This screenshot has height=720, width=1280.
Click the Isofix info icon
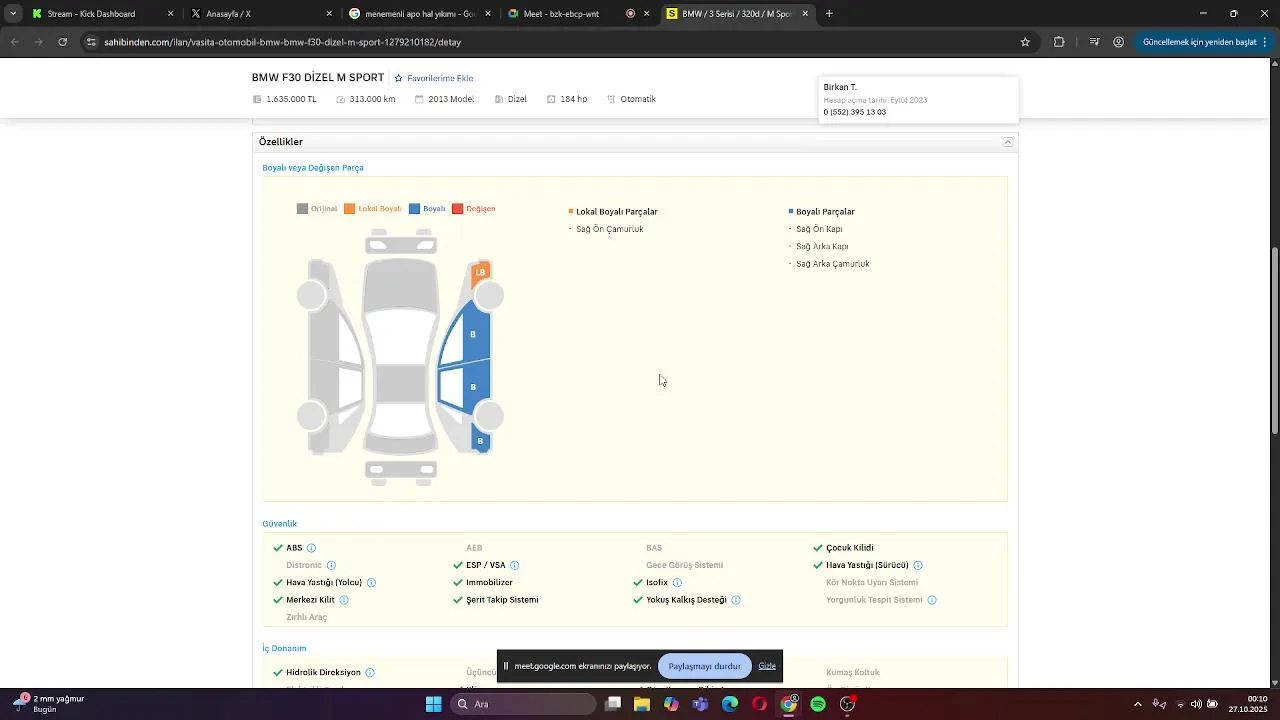677,582
